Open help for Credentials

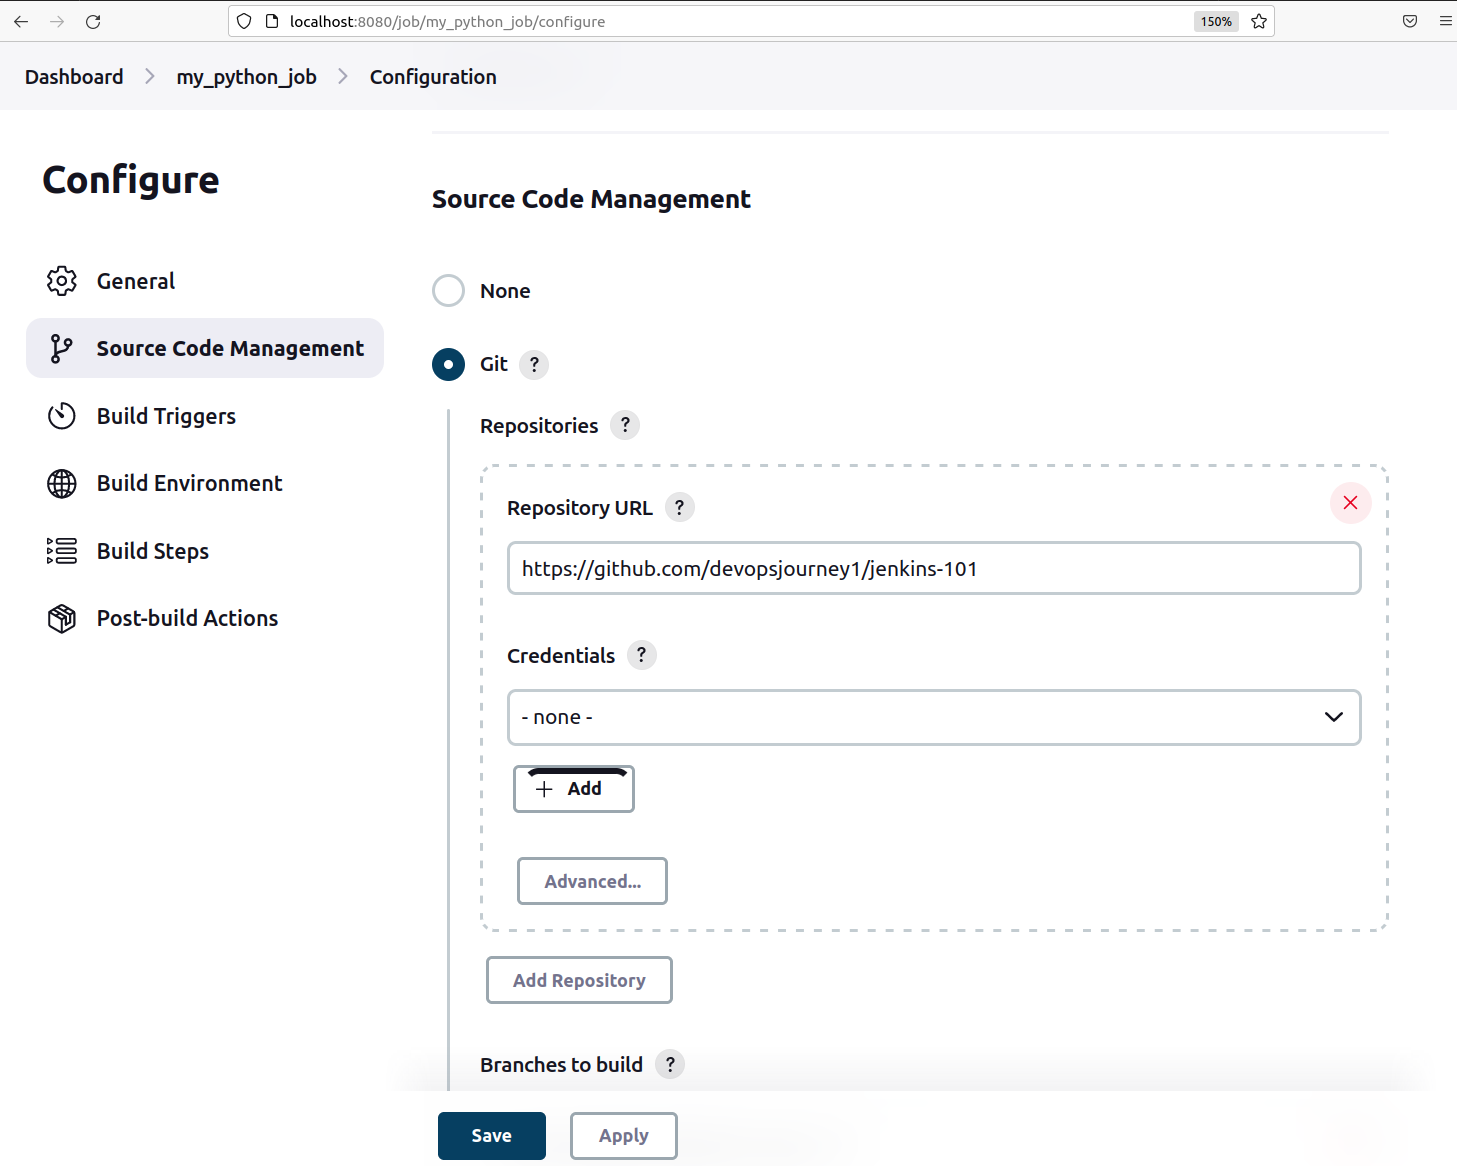(x=641, y=655)
